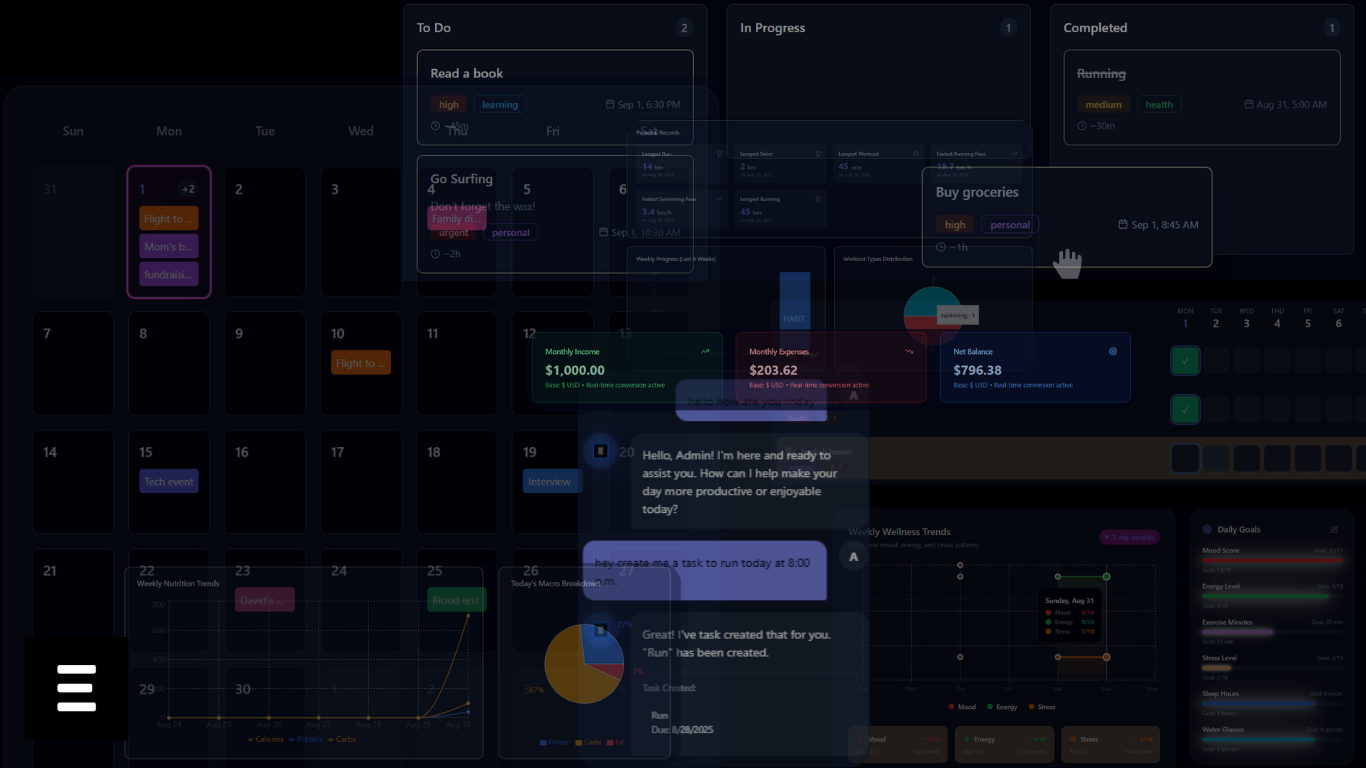This screenshot has height=768, width=1366.
Task: Select calendar day 16
Action: [265, 482]
